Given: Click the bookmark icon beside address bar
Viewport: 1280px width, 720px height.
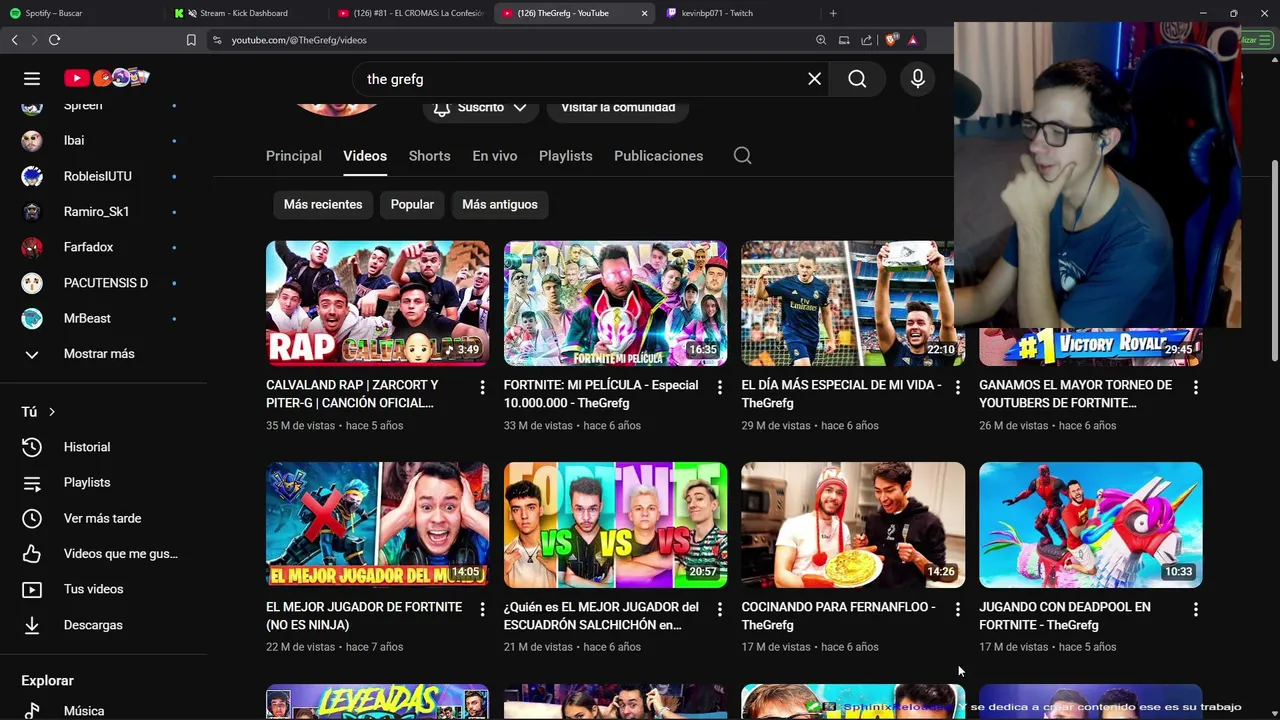Looking at the screenshot, I should pyautogui.click(x=191, y=40).
